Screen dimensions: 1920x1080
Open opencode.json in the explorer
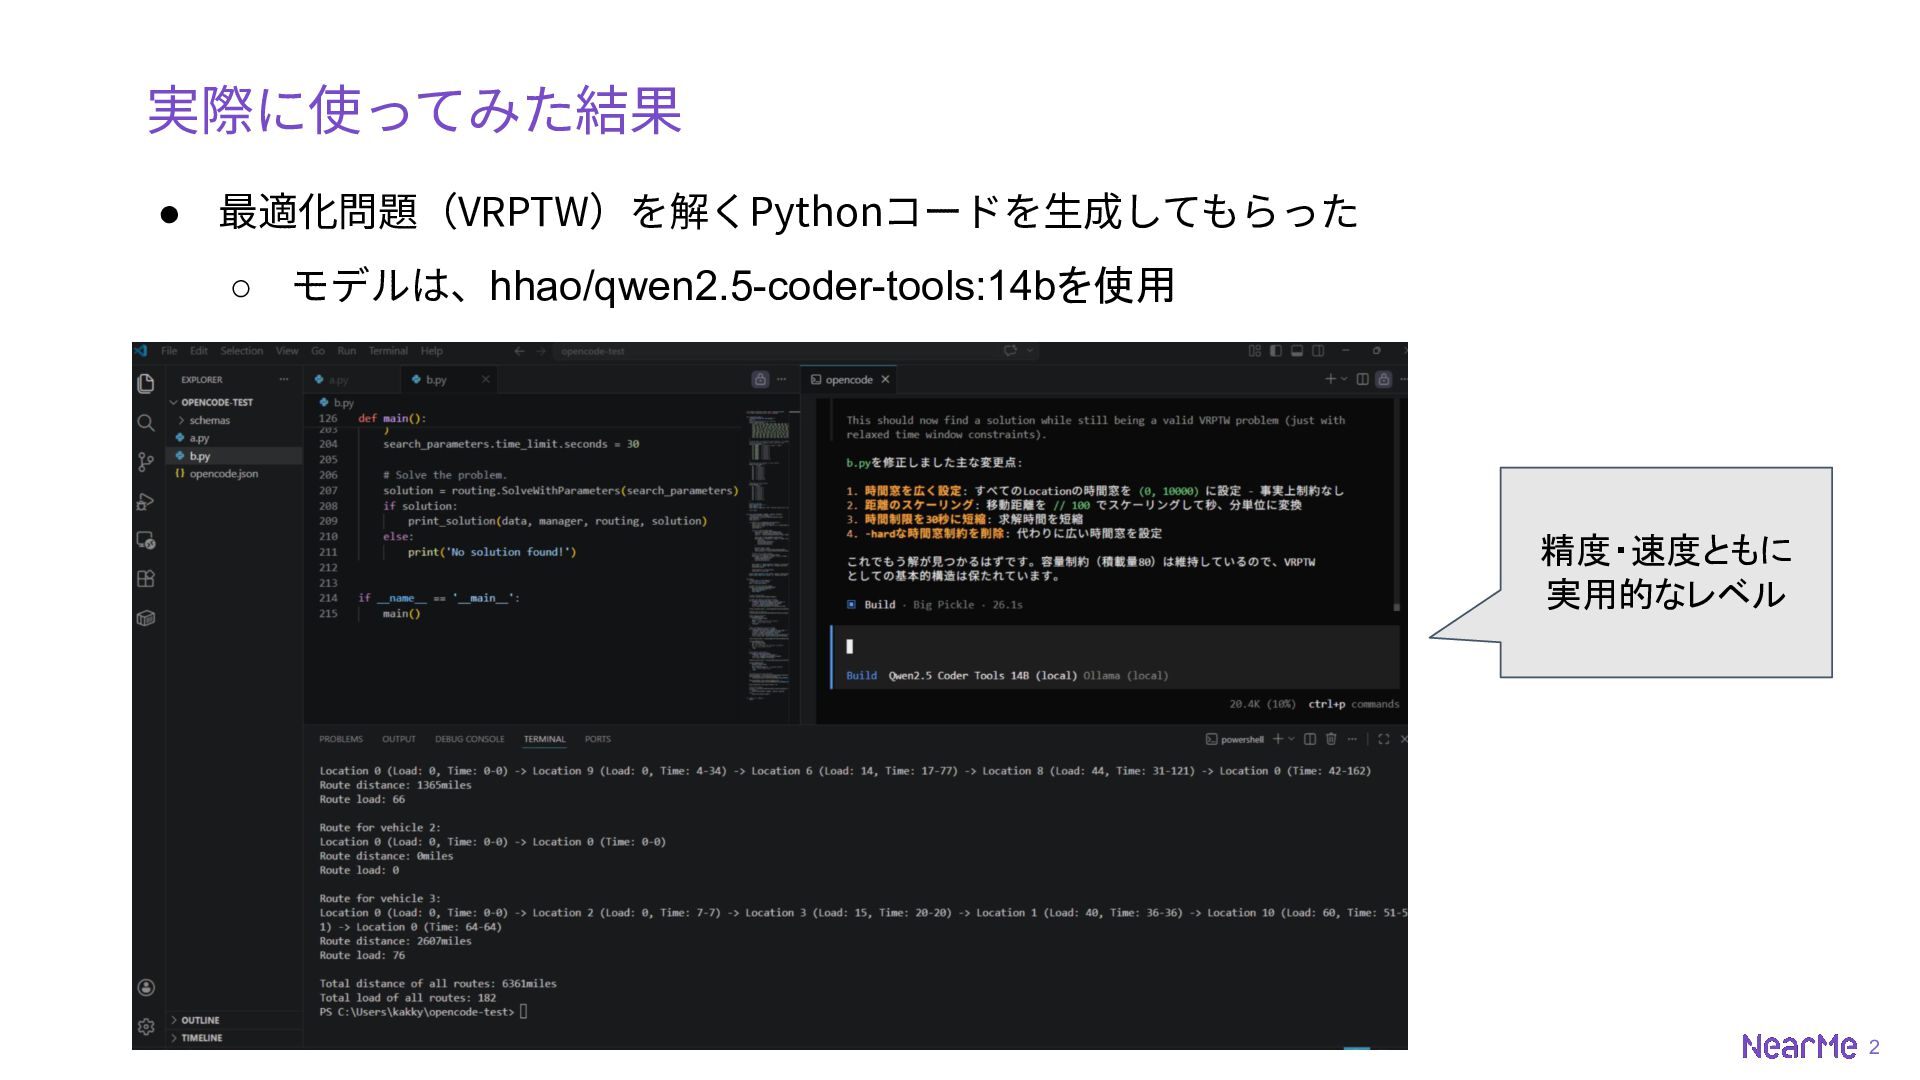pyautogui.click(x=223, y=473)
